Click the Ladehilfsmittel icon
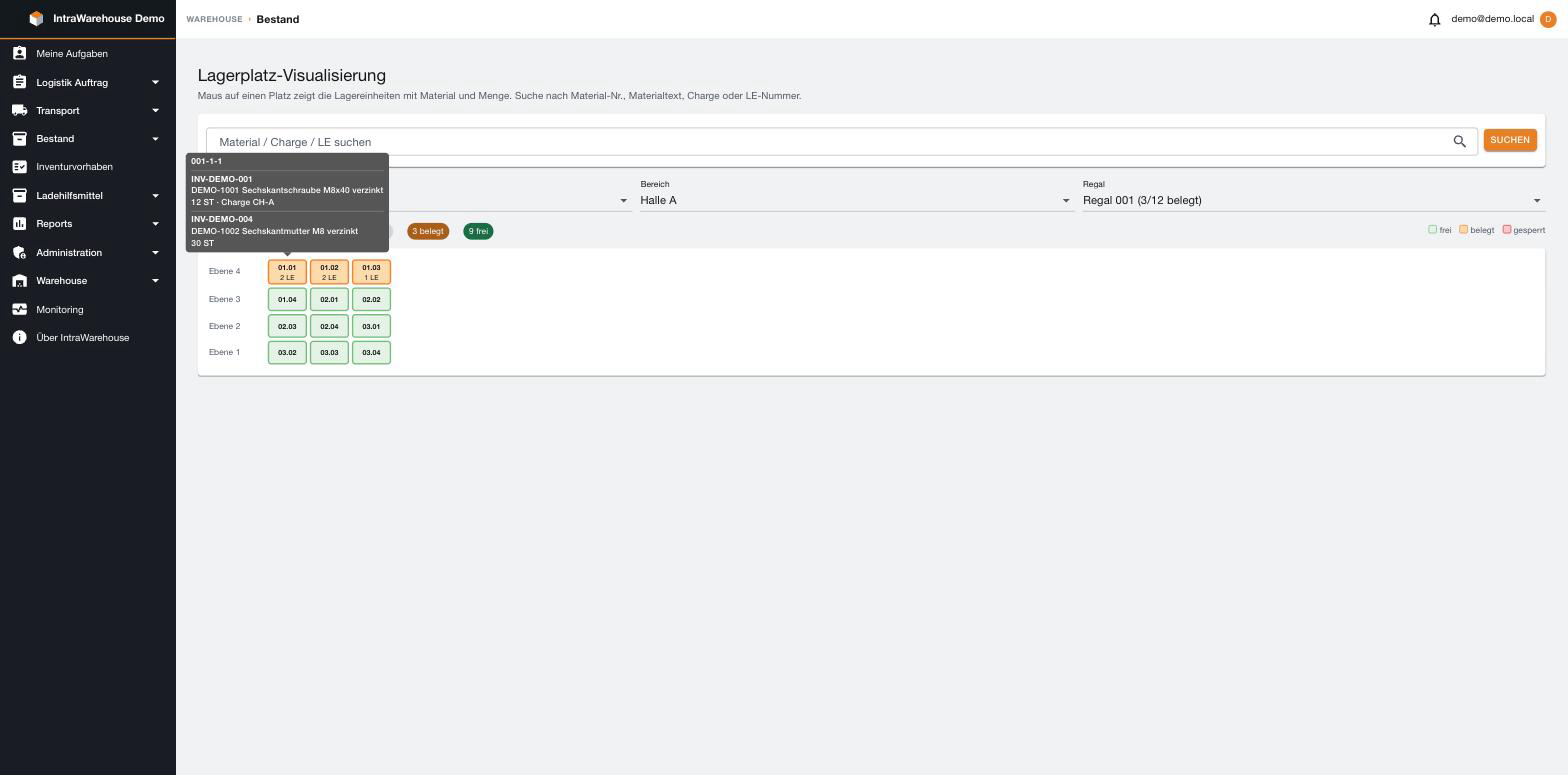Screen dimensions: 1568x775 [19, 196]
